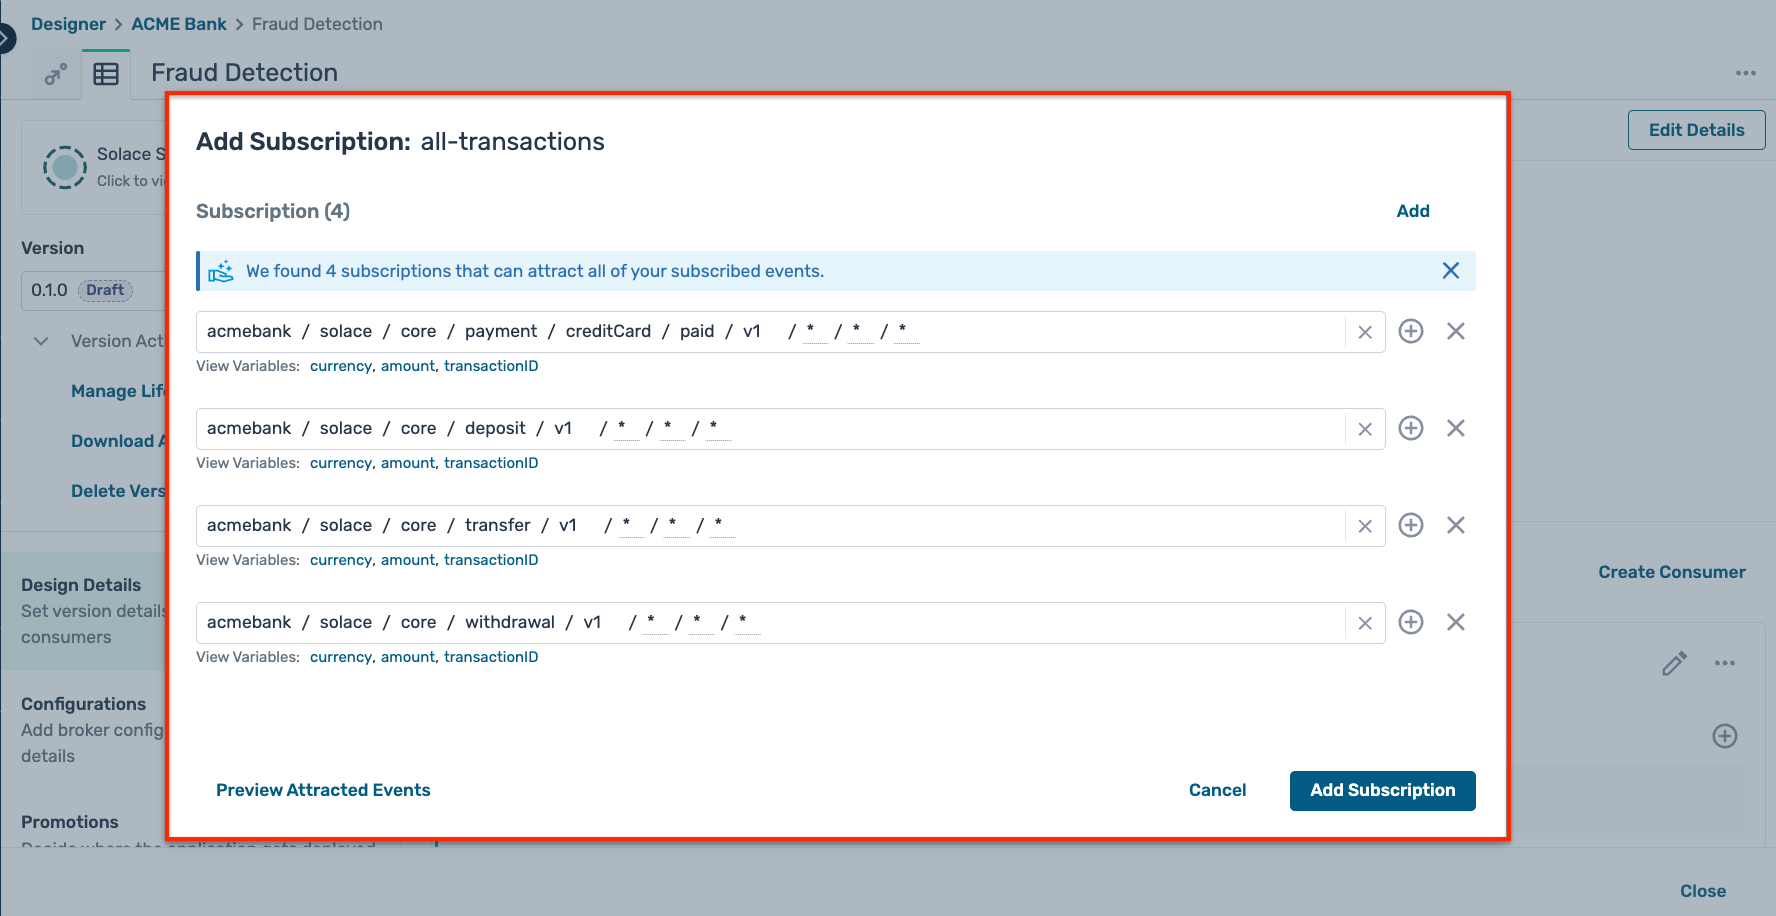Navigate to ACME Bank via the breadcrumb
Image resolution: width=1776 pixels, height=916 pixels.
(179, 23)
